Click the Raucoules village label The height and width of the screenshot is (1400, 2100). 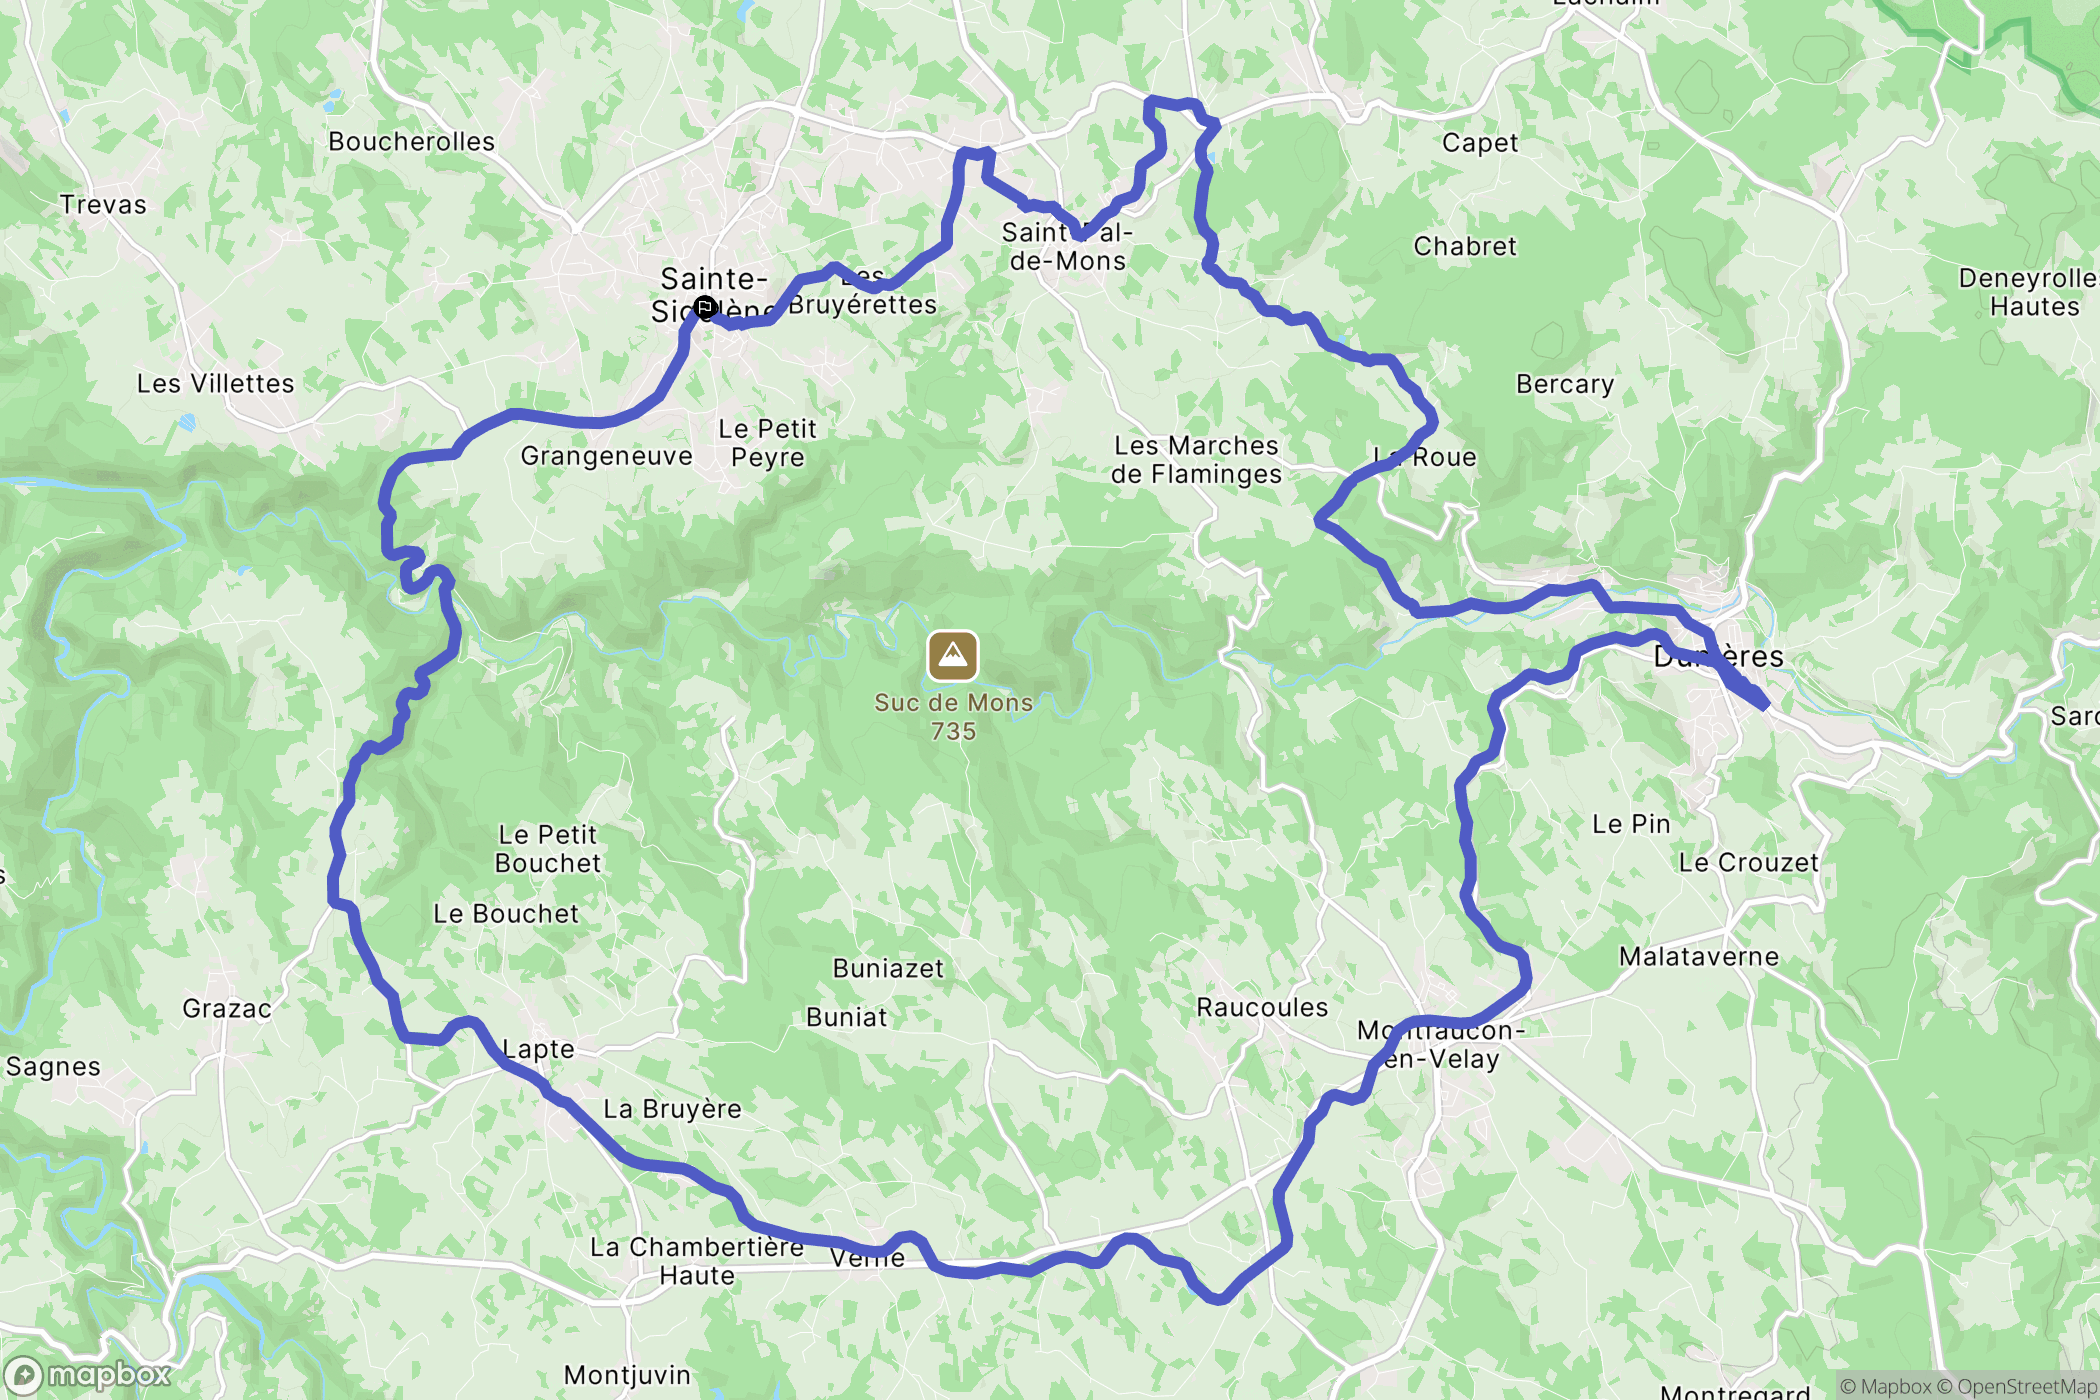pos(1262,1007)
